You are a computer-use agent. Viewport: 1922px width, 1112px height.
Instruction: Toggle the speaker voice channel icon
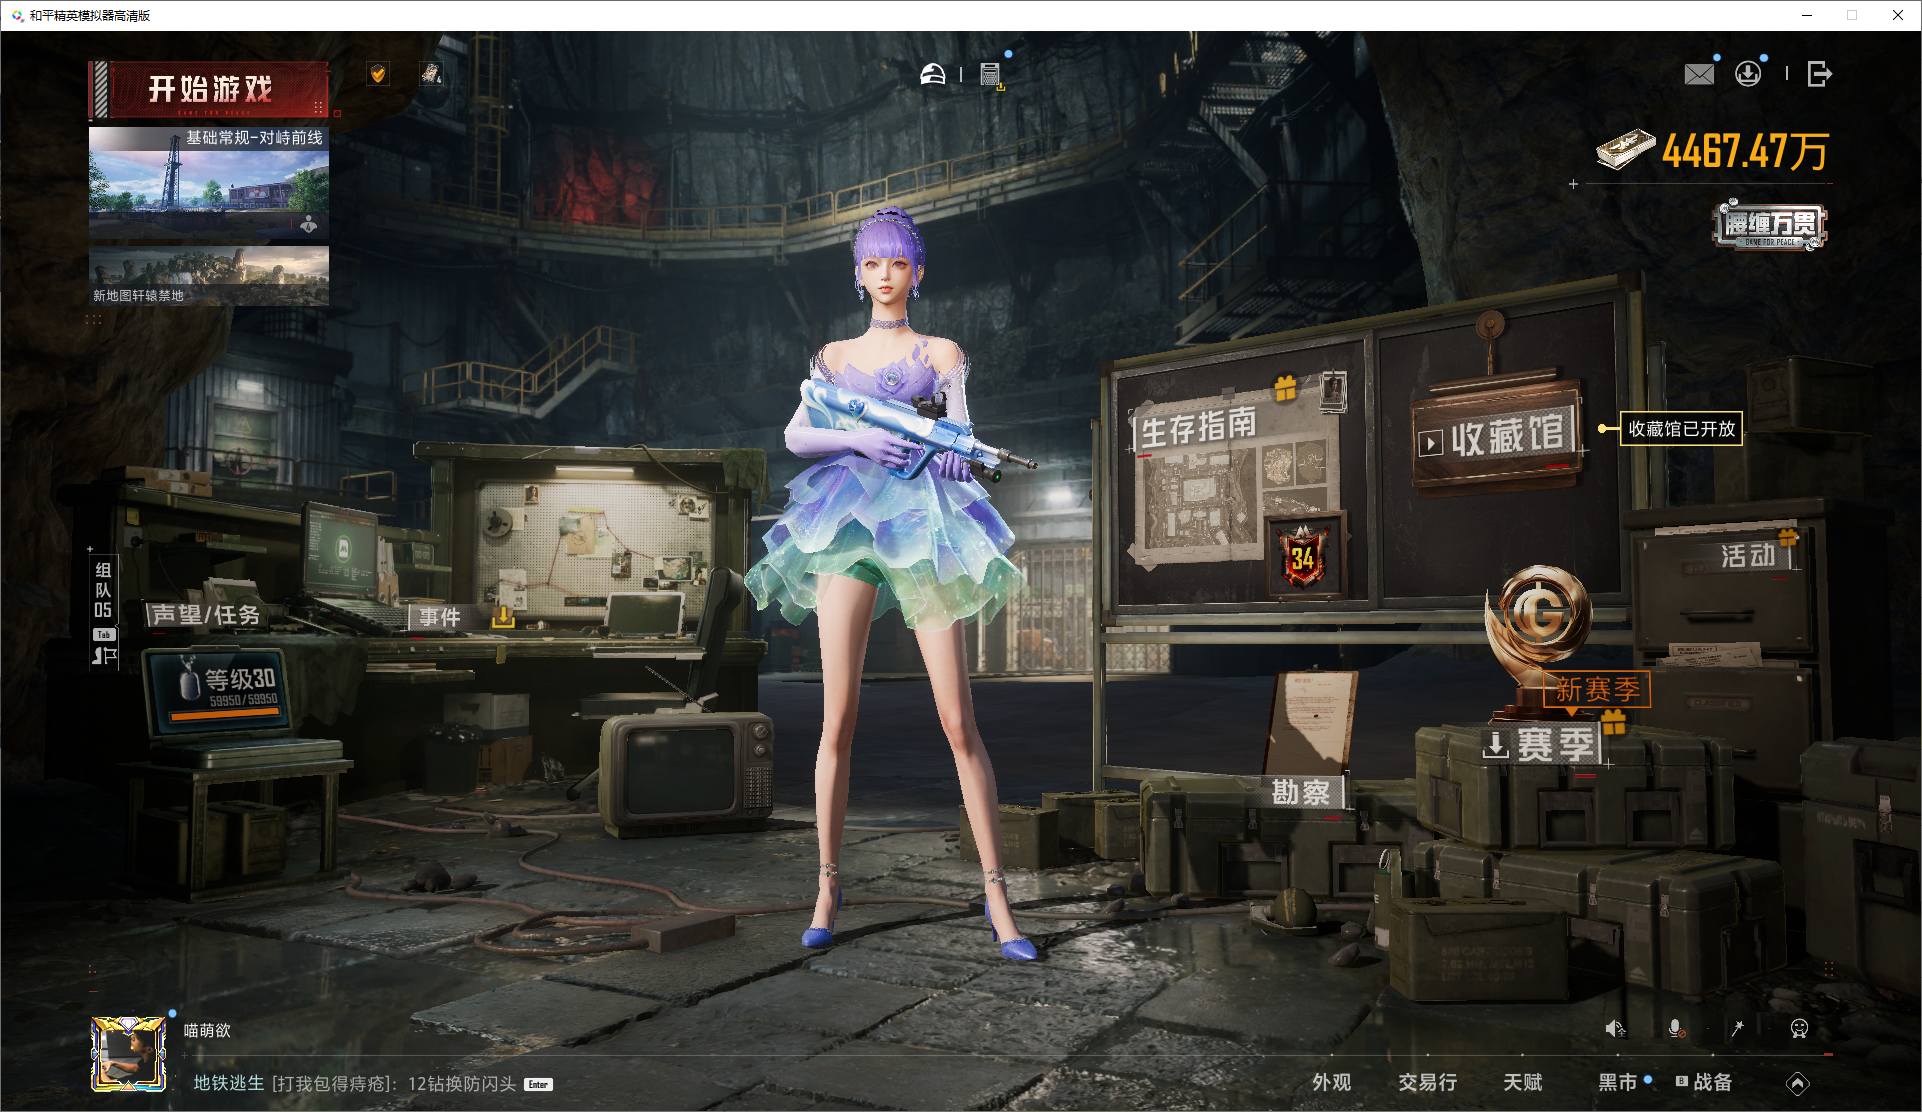click(x=1614, y=1028)
